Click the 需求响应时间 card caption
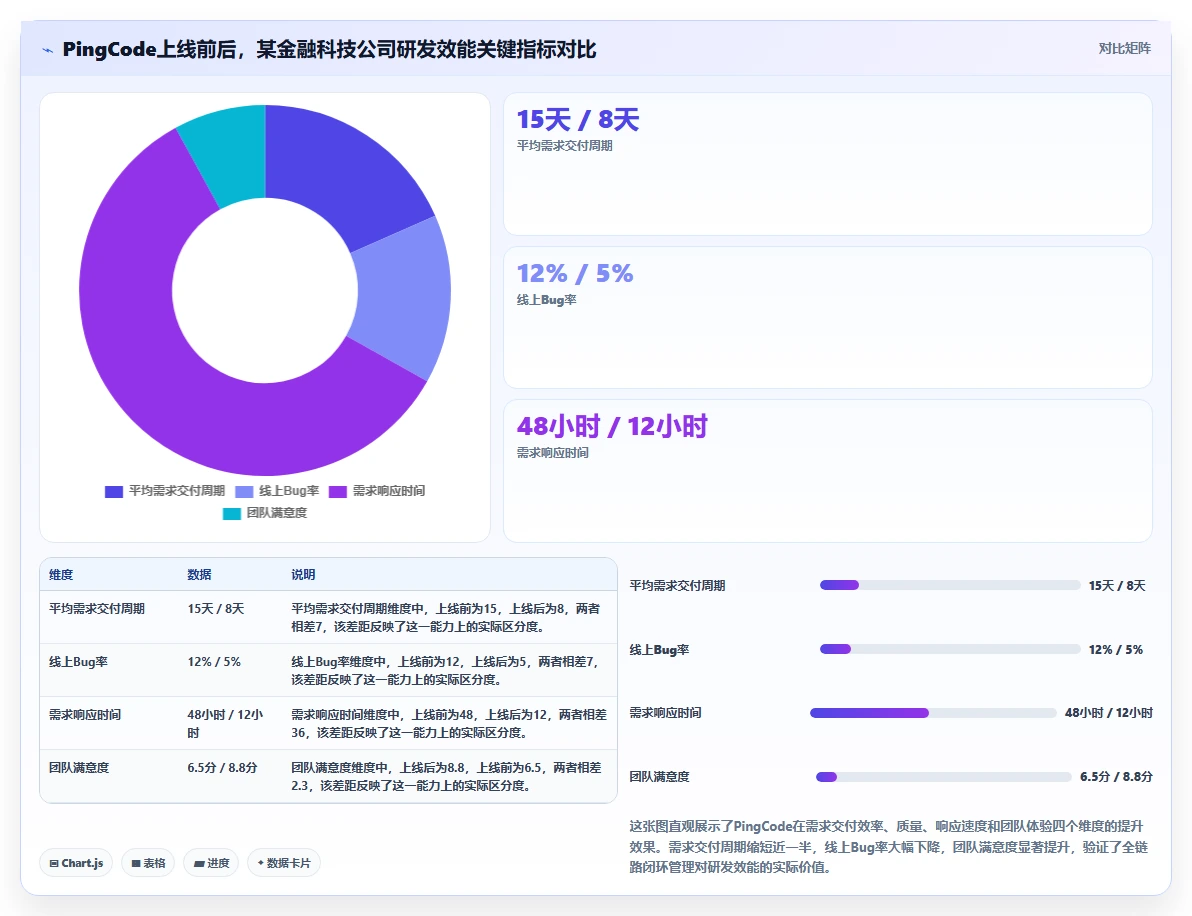 [x=553, y=453]
